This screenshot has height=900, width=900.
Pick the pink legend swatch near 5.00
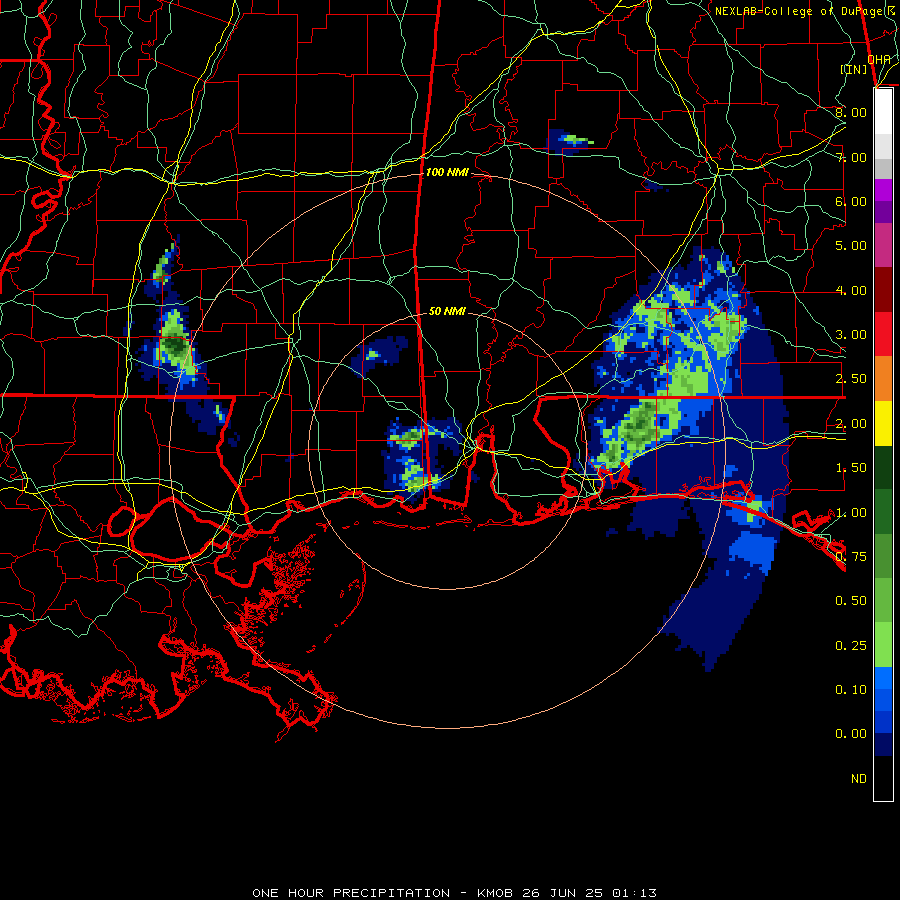pyautogui.click(x=883, y=245)
